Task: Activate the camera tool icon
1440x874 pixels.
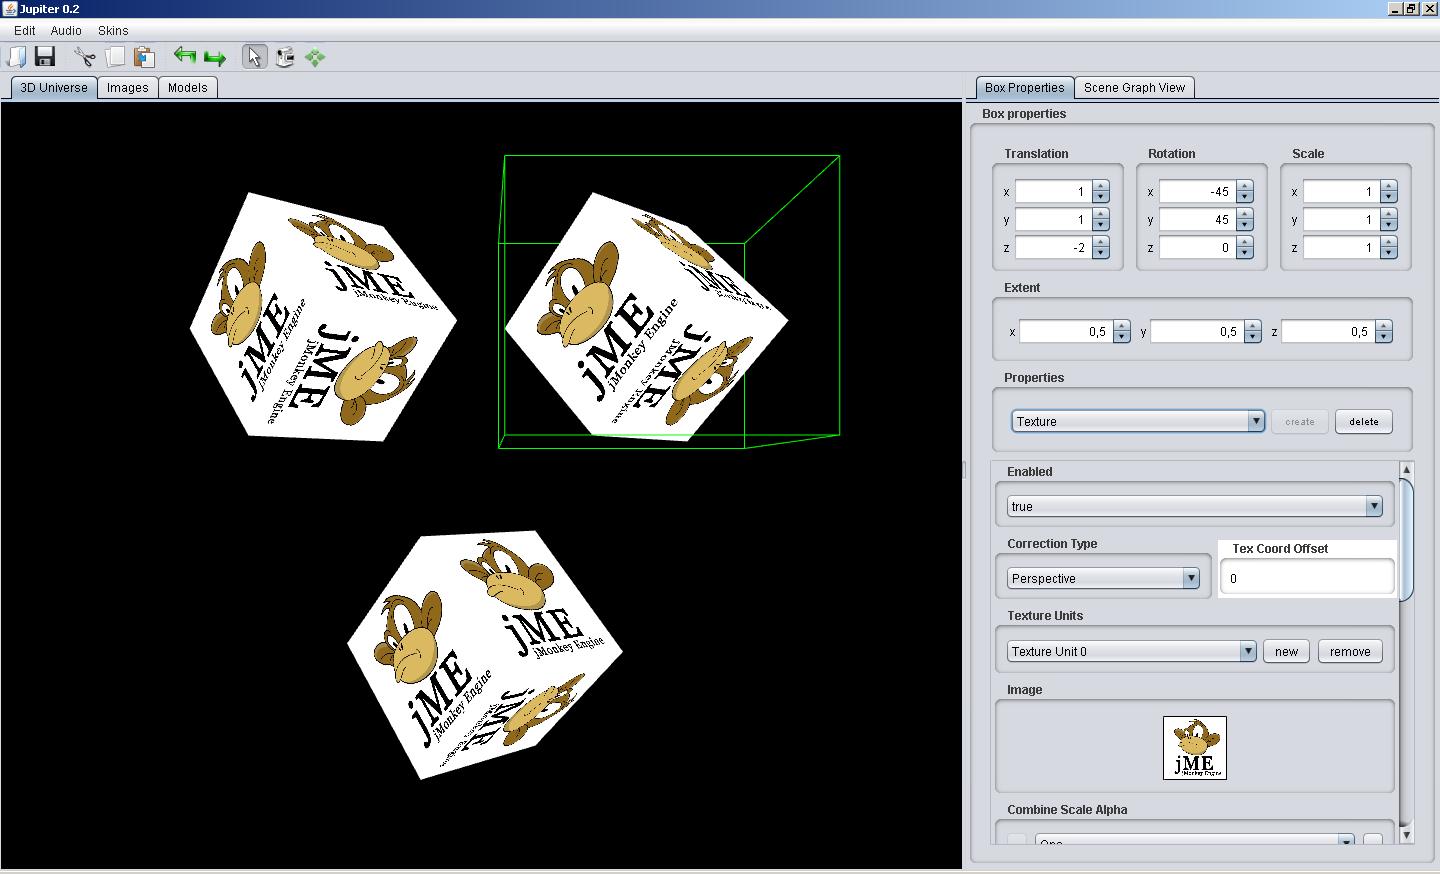Action: point(285,57)
